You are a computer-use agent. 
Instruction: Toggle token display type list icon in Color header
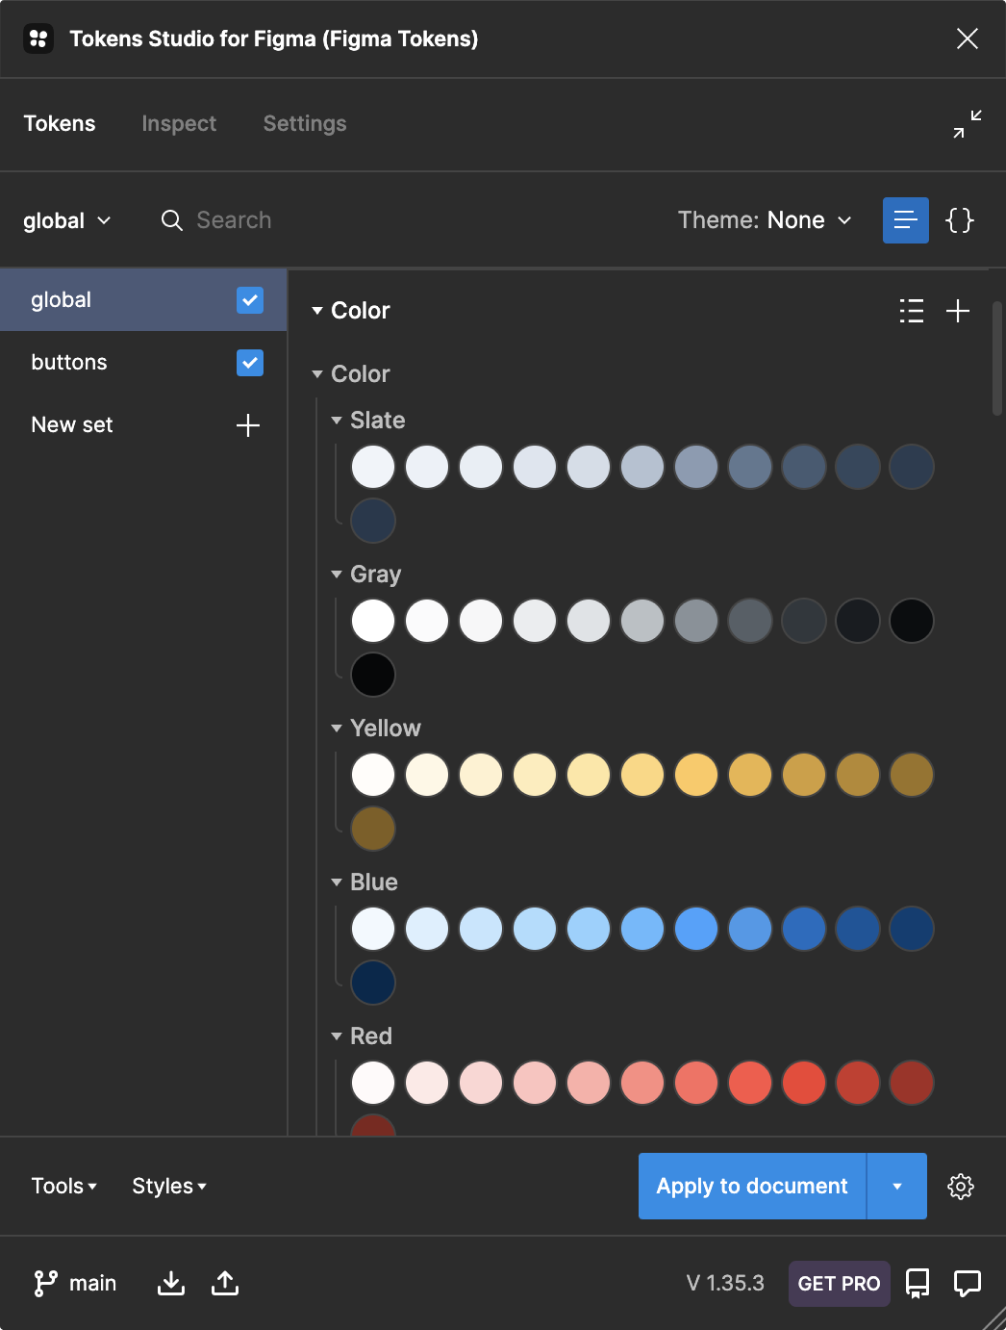[x=912, y=311]
